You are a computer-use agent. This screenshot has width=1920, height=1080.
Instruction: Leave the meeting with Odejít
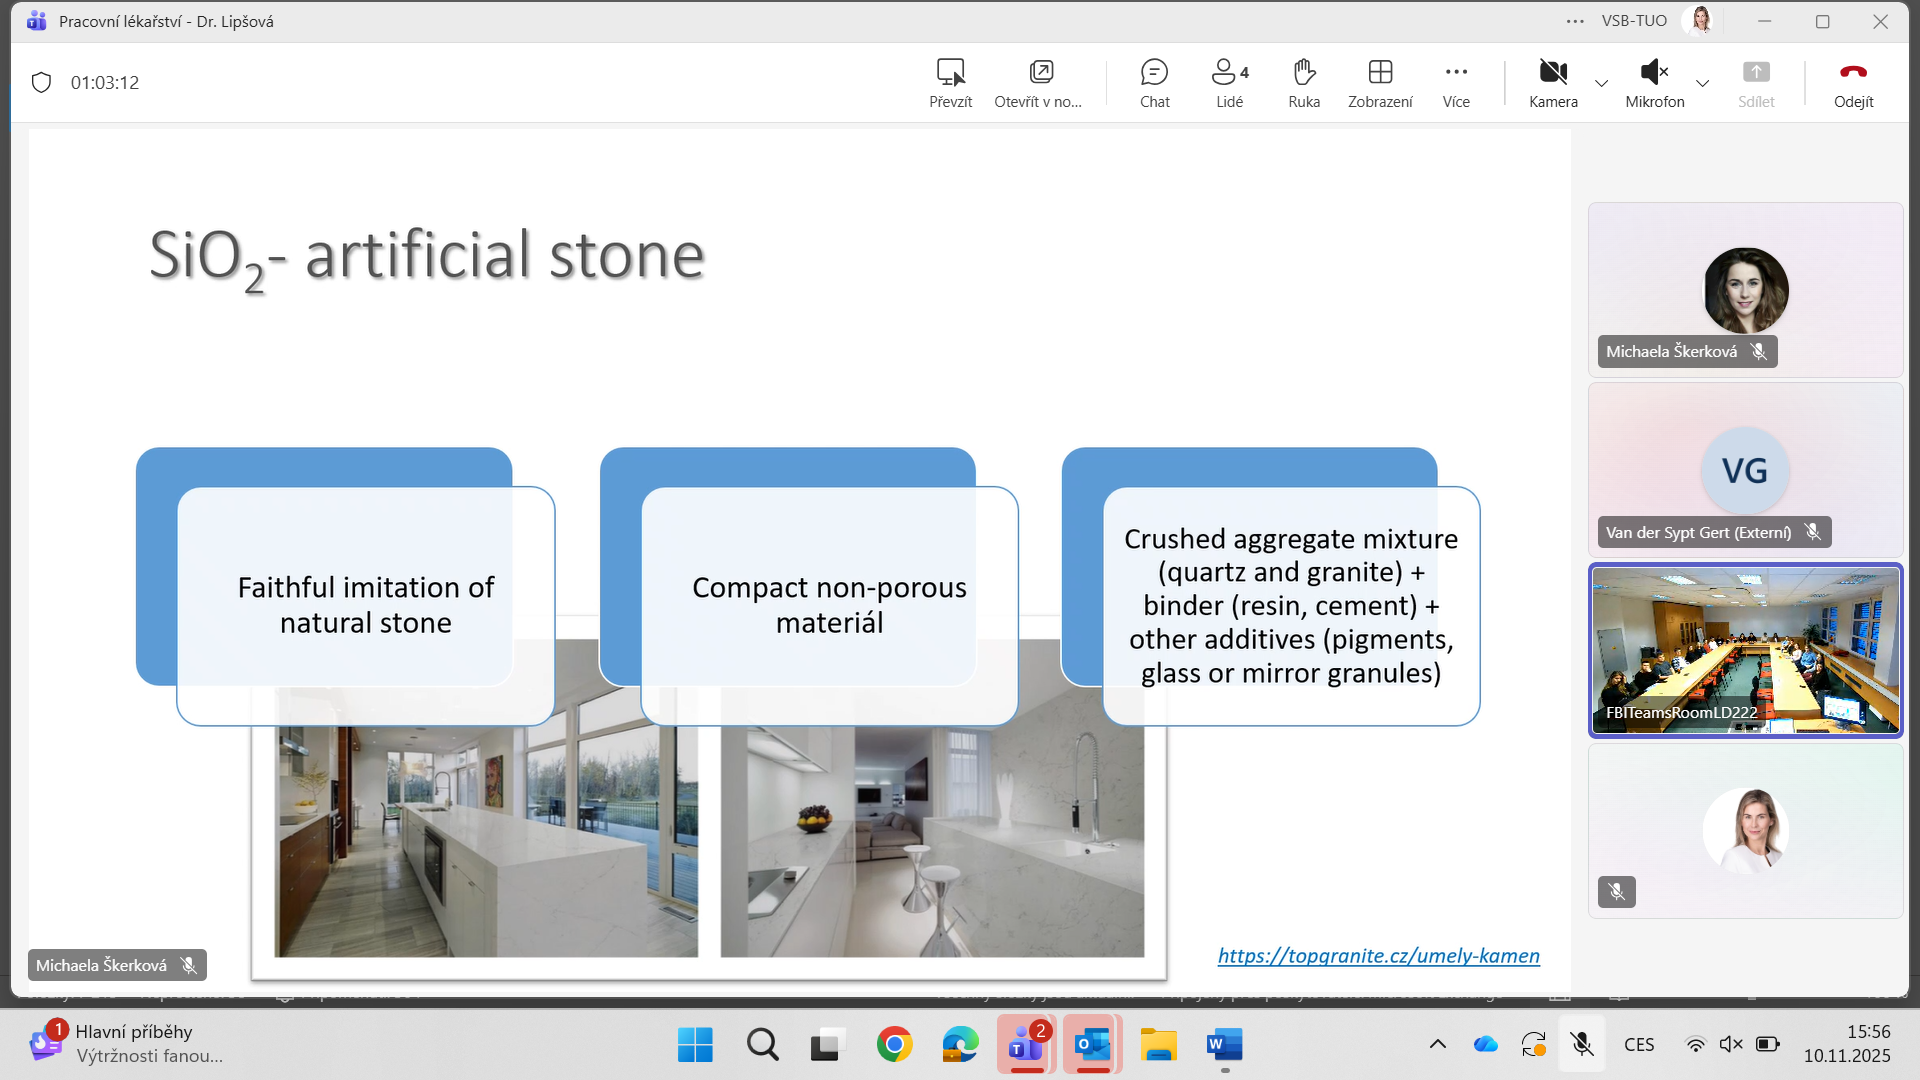1853,82
